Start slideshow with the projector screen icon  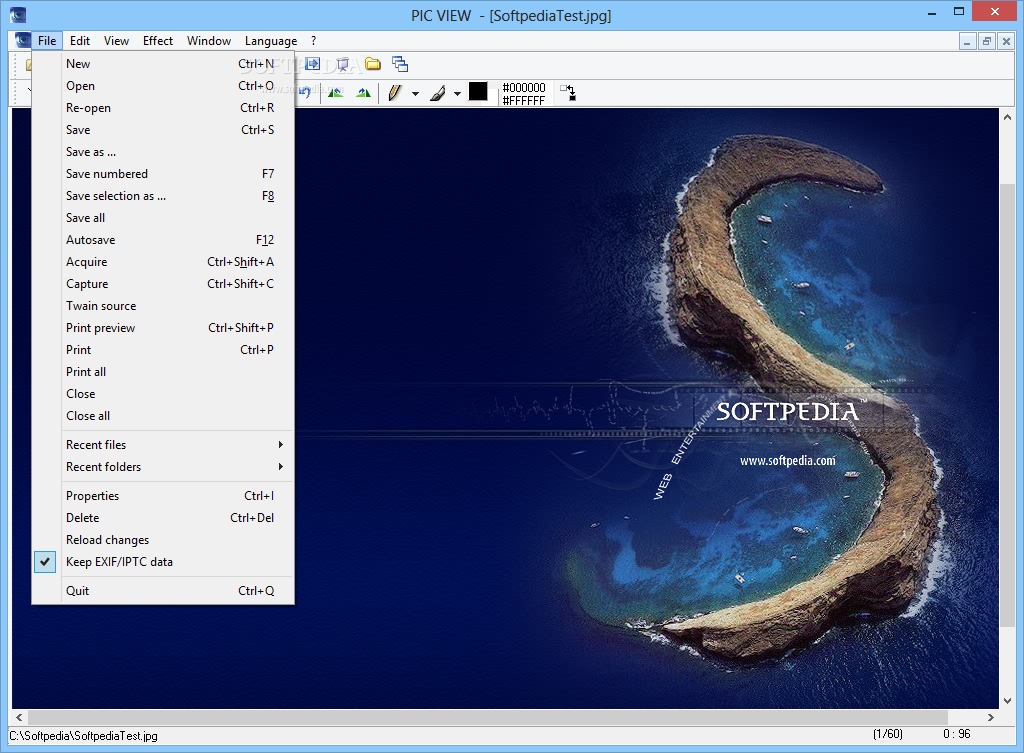tap(342, 64)
